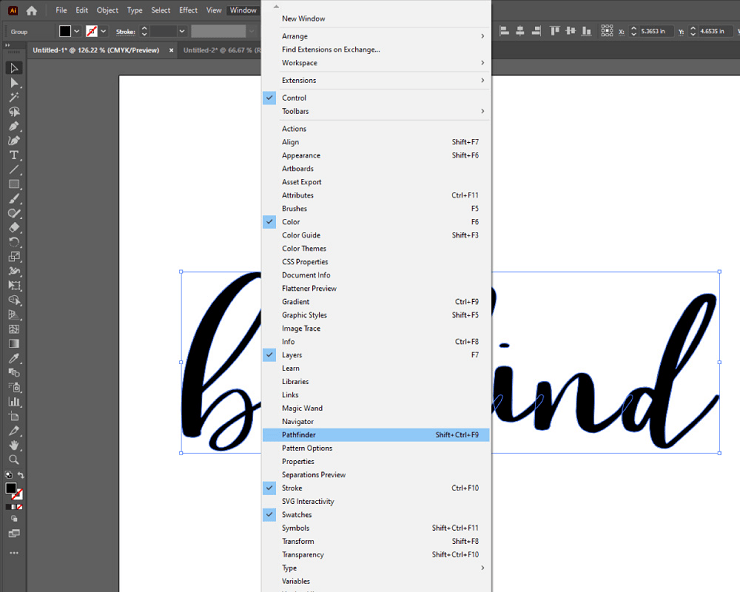Select the Zoom tool magnifier
The width and height of the screenshot is (740, 592).
tap(14, 460)
